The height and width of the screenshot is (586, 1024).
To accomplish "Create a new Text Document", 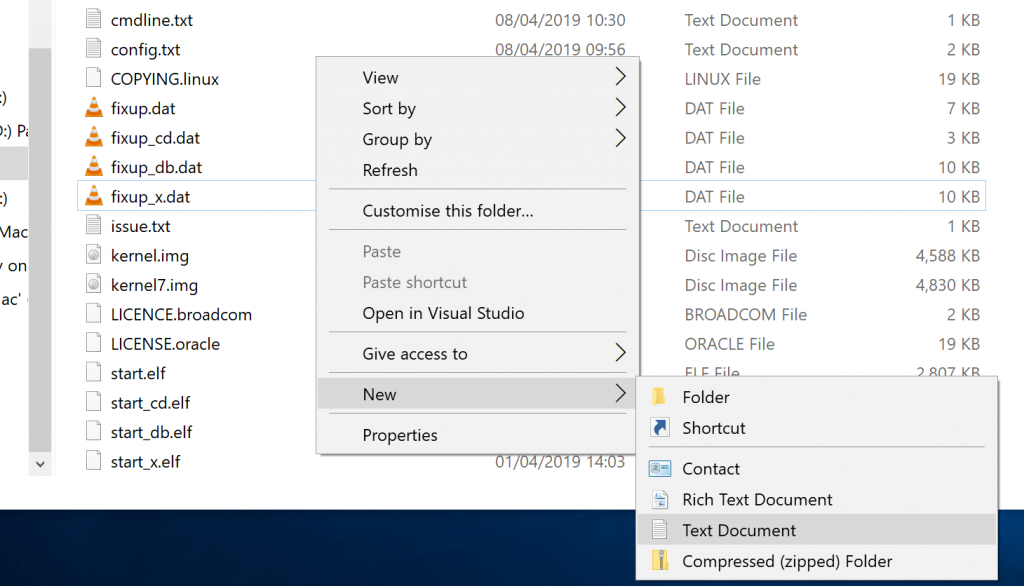I will 739,531.
